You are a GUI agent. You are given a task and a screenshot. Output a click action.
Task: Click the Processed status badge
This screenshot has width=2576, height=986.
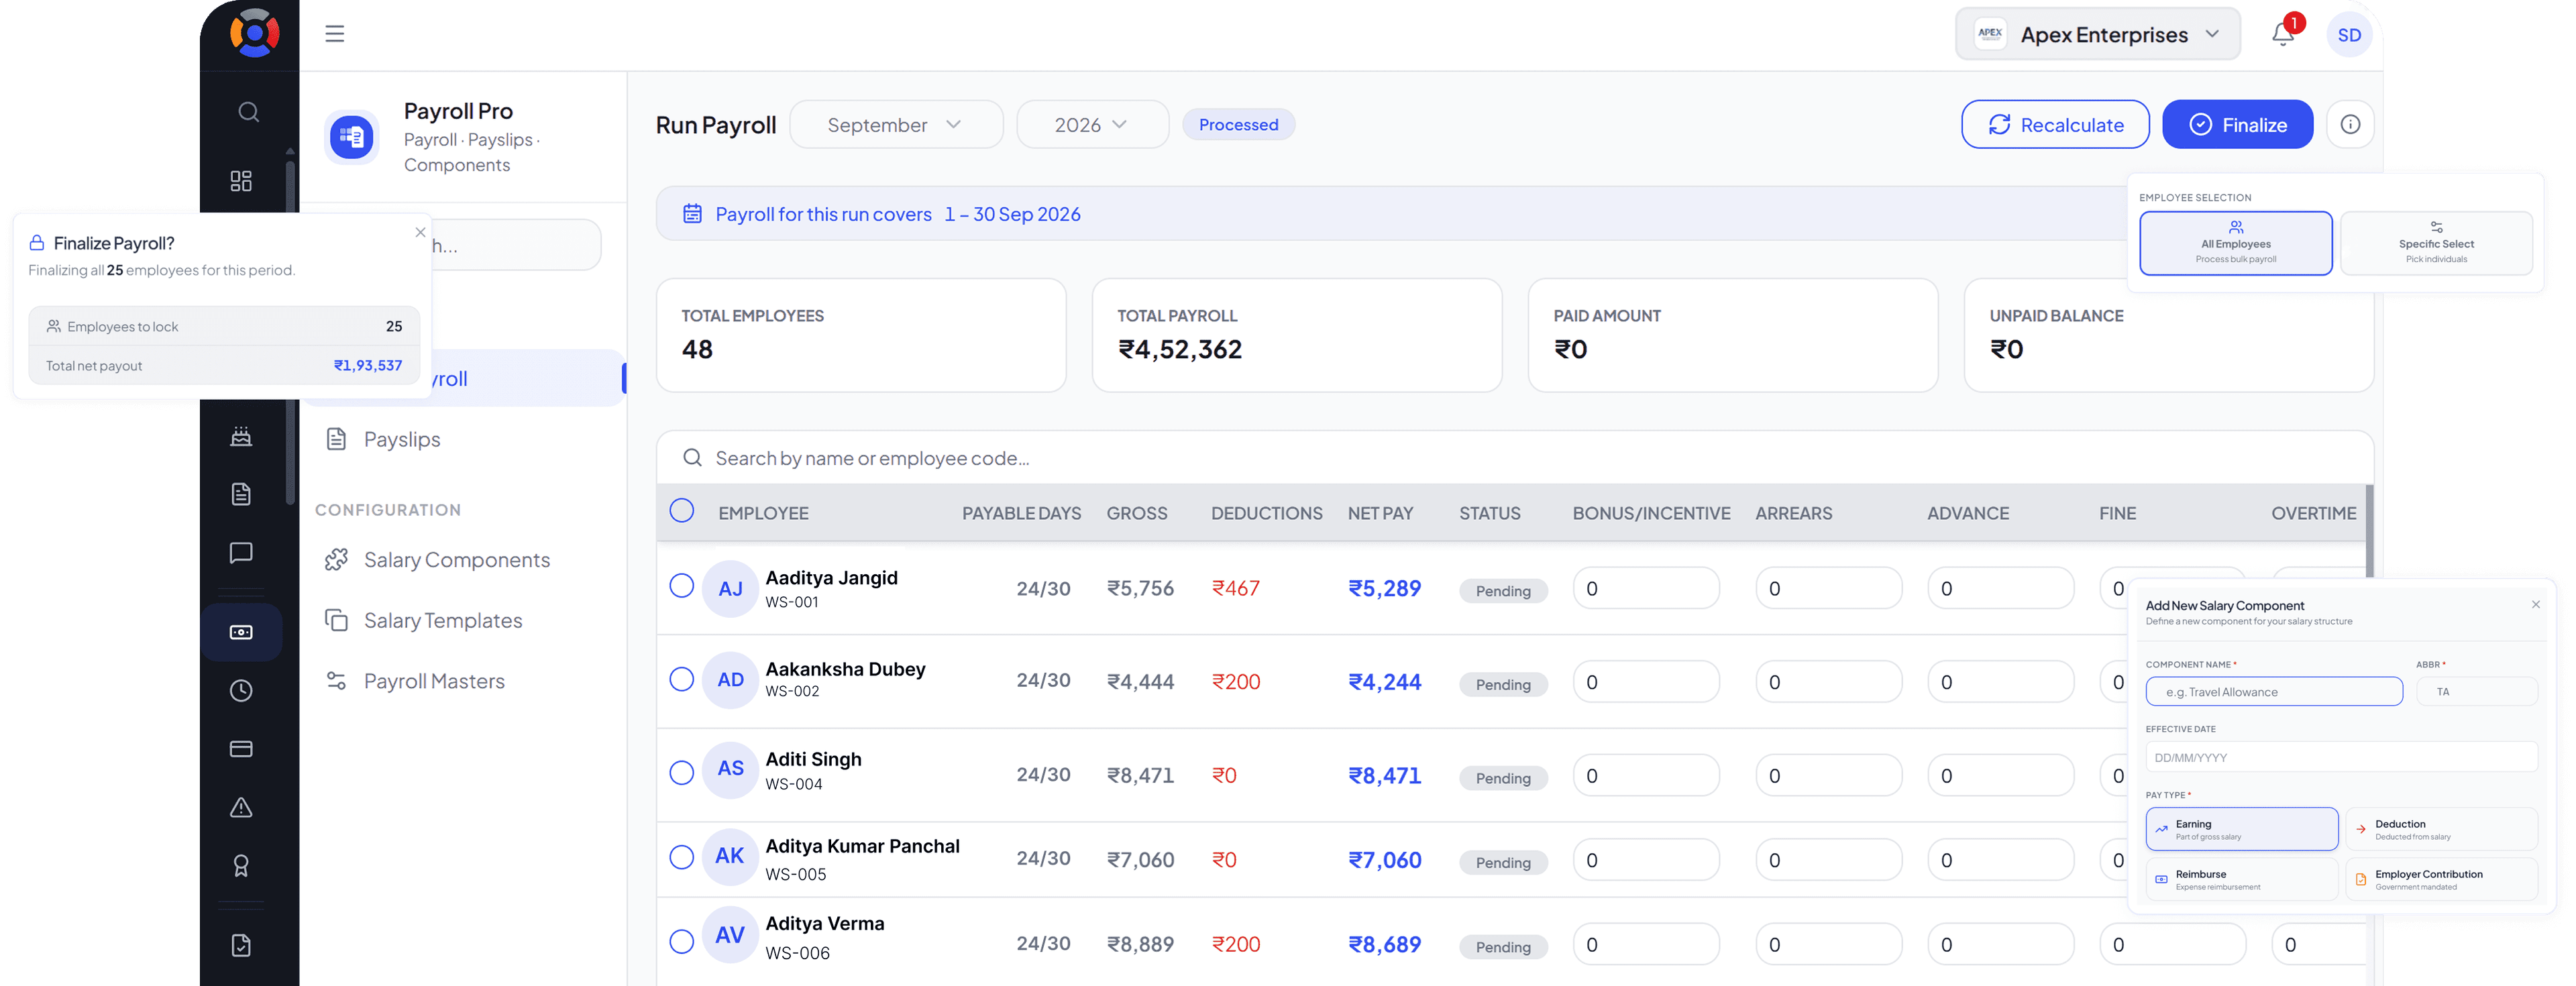pyautogui.click(x=1238, y=124)
